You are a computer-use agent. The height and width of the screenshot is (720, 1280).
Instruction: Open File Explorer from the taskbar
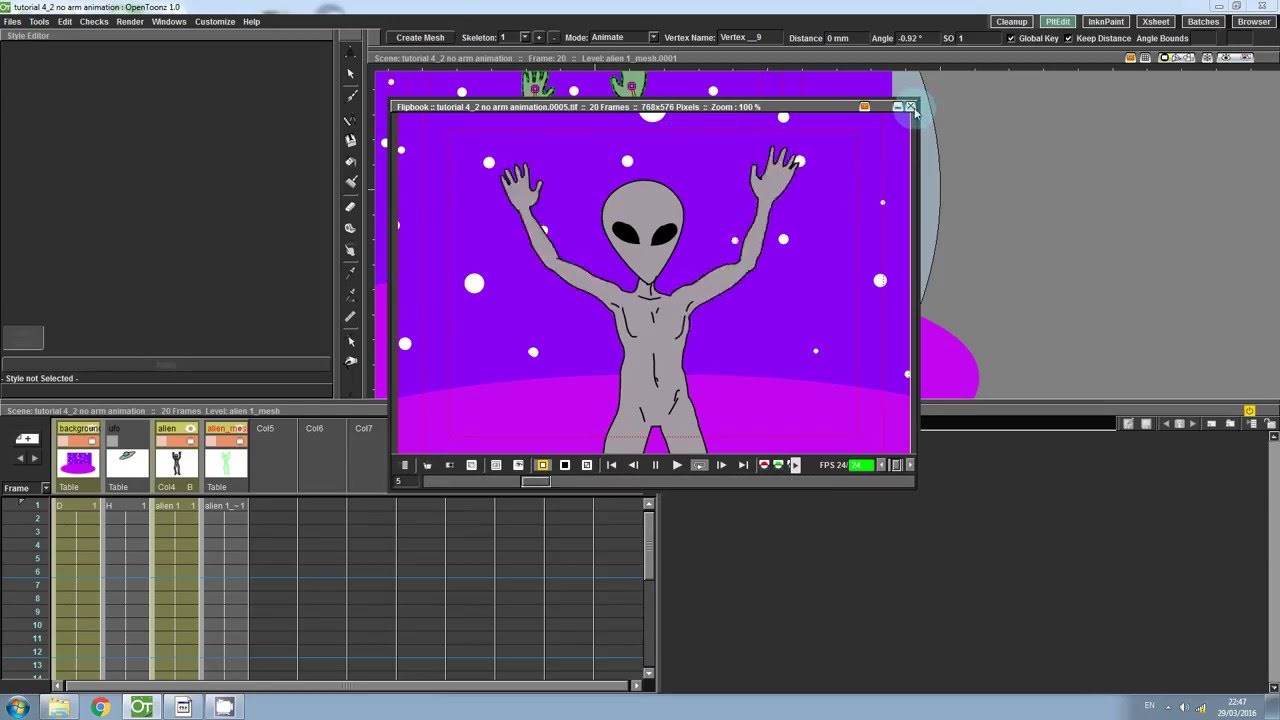point(59,707)
